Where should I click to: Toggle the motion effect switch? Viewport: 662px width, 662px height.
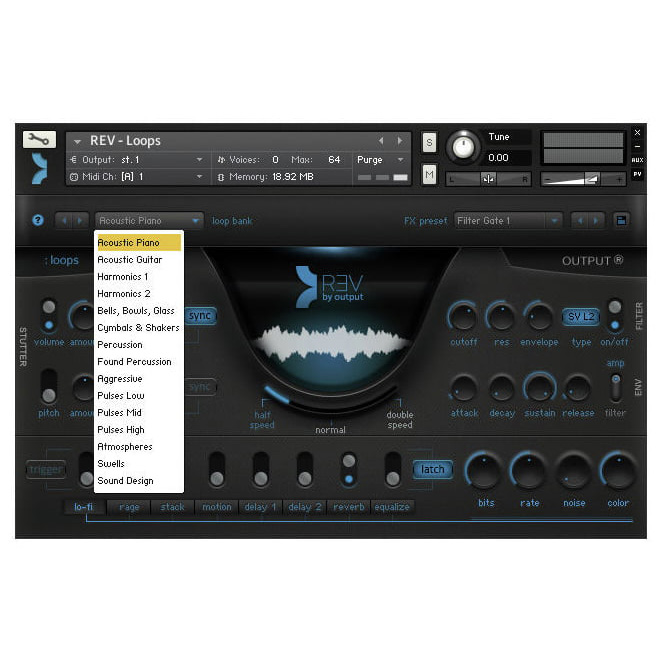pos(217,469)
